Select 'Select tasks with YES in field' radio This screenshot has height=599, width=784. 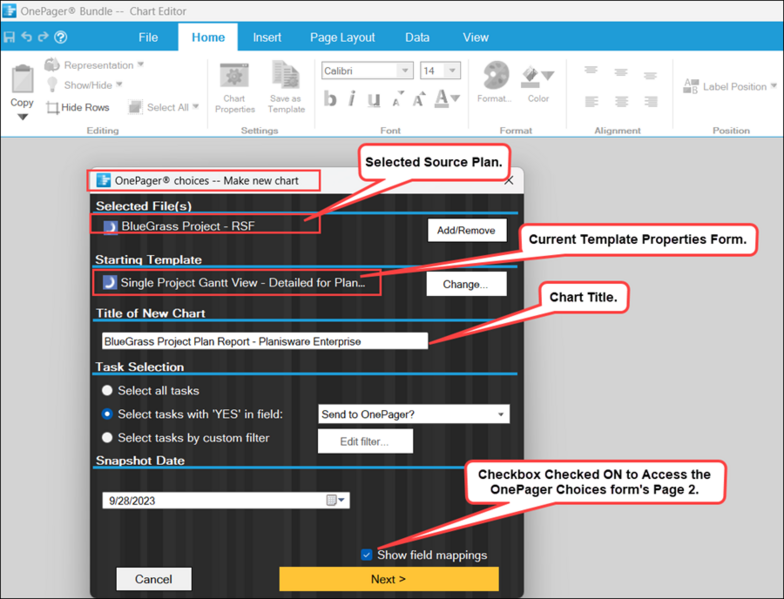click(107, 414)
